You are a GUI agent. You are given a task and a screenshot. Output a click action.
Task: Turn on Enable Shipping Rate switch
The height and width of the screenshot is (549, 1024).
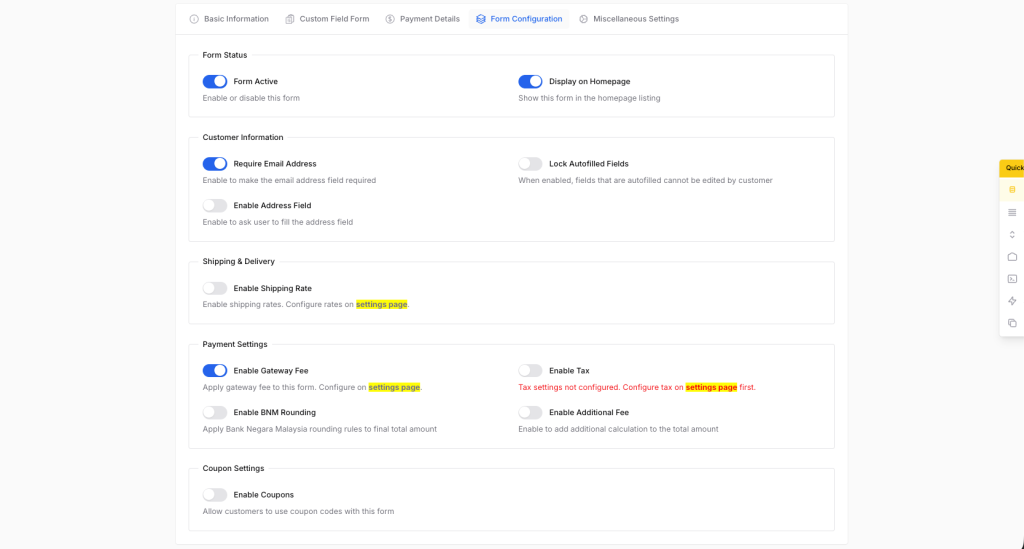click(215, 288)
